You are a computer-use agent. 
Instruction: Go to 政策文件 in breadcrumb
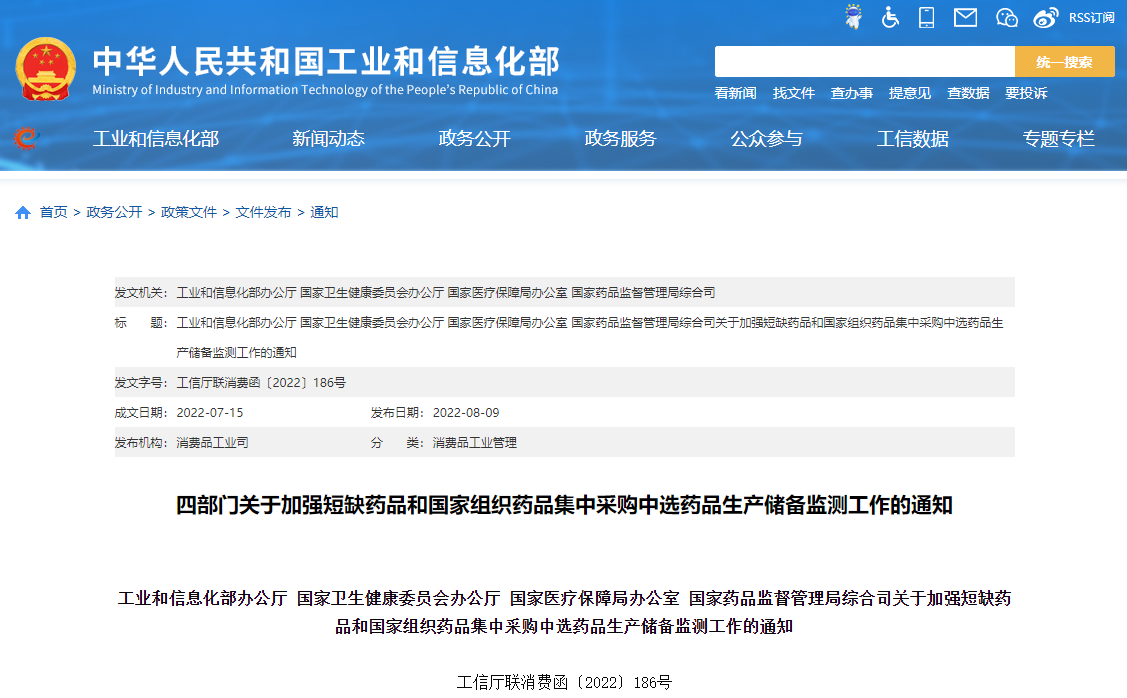click(189, 212)
